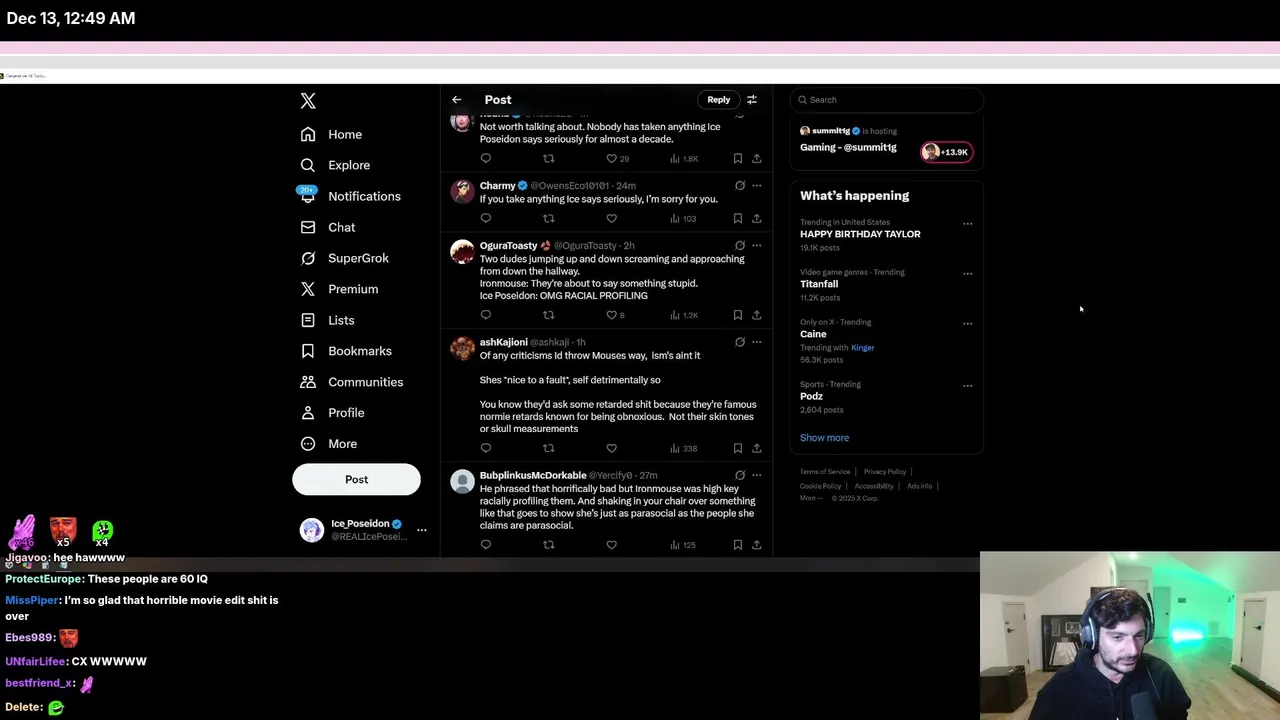Open the post reply filter settings icon
The width and height of the screenshot is (1280, 720).
pos(752,100)
